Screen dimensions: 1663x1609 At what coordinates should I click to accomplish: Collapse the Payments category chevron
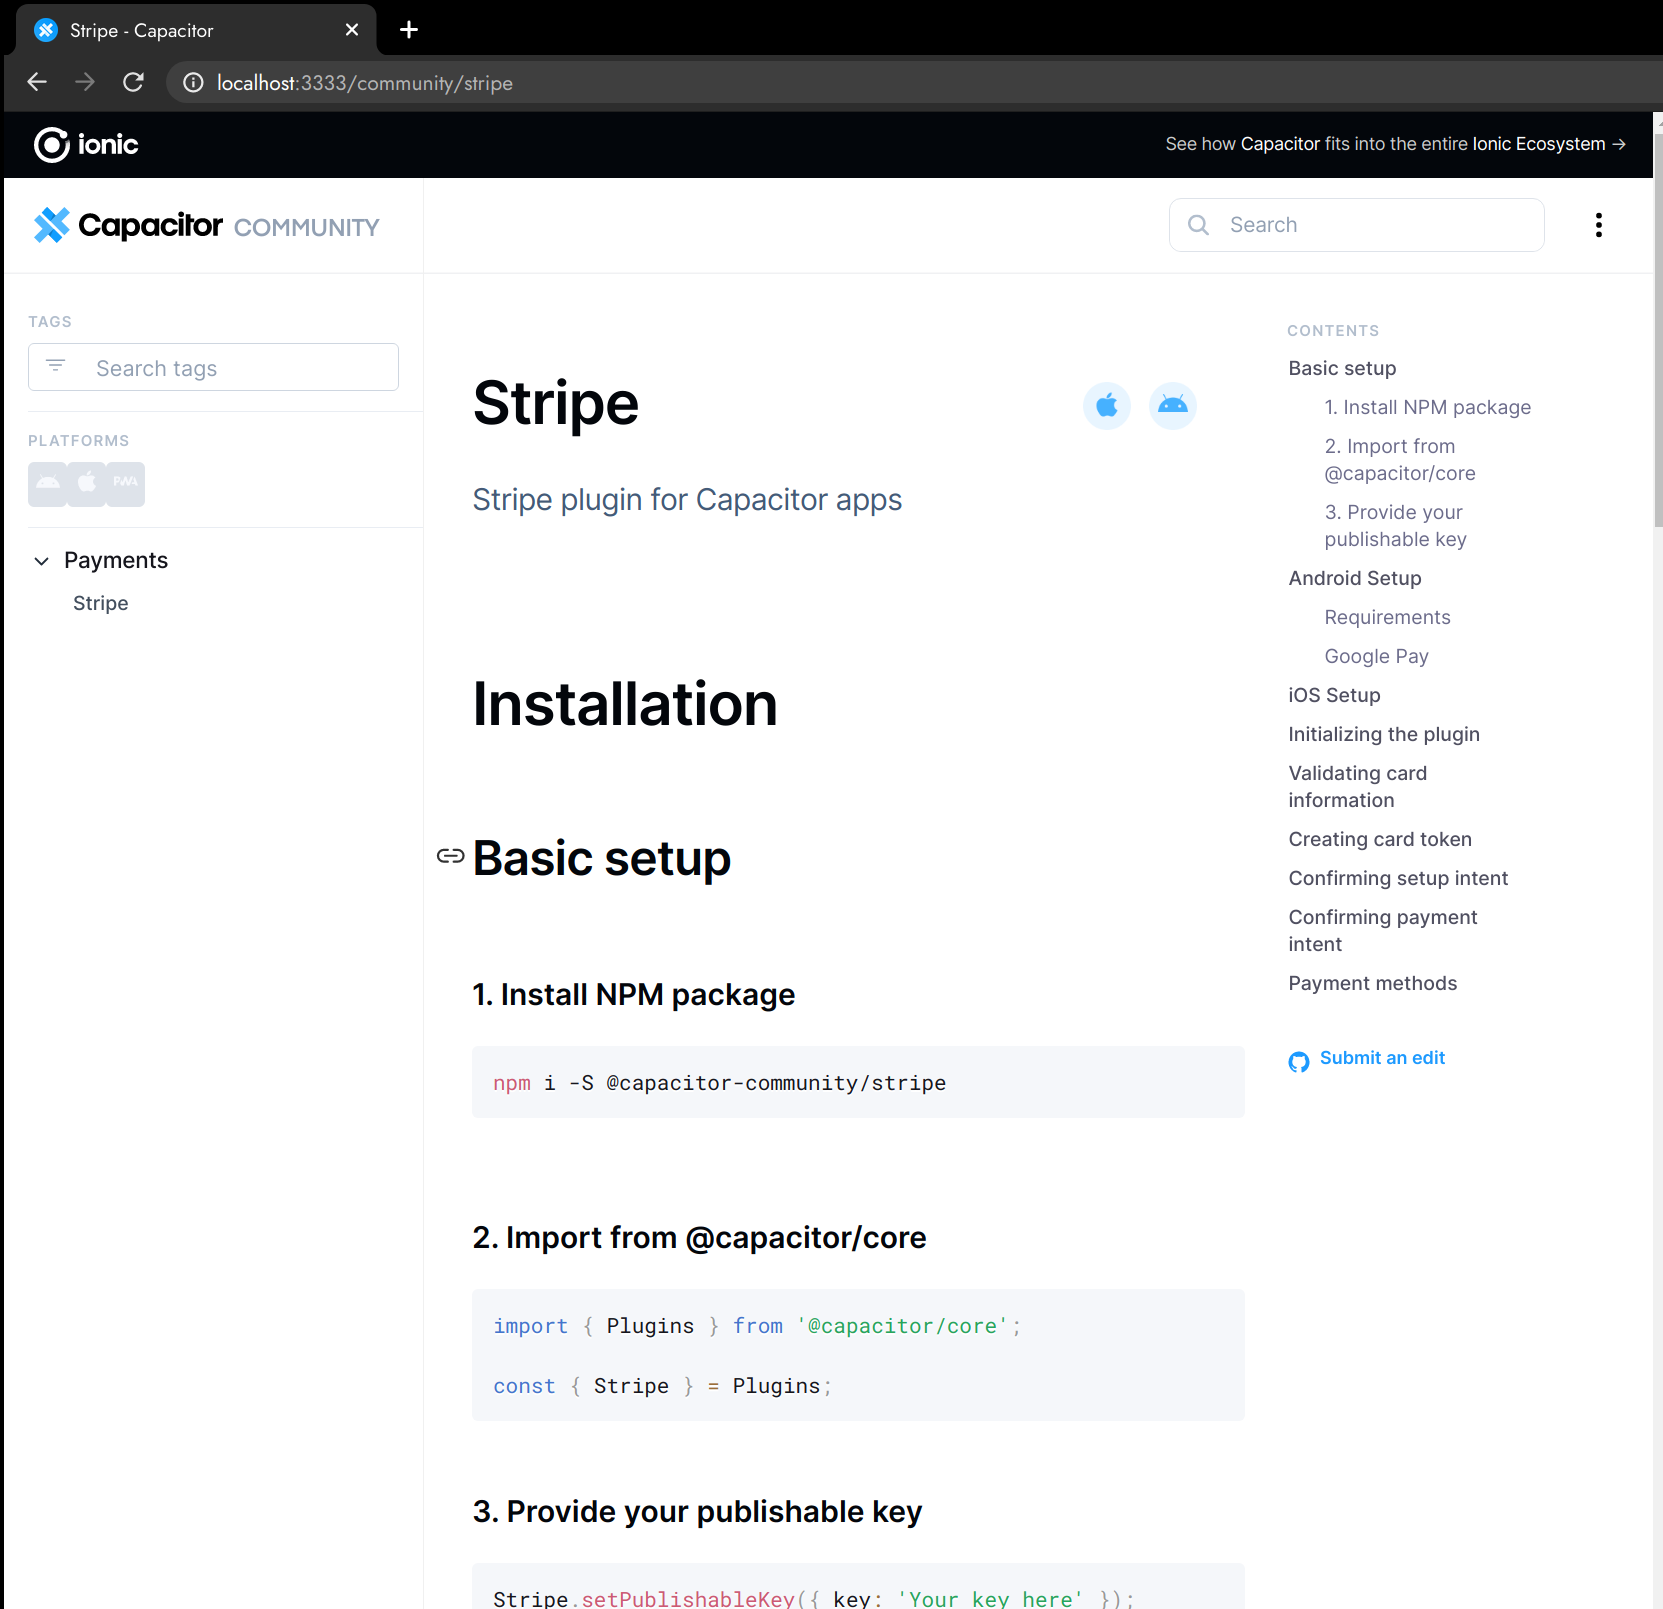click(42, 561)
